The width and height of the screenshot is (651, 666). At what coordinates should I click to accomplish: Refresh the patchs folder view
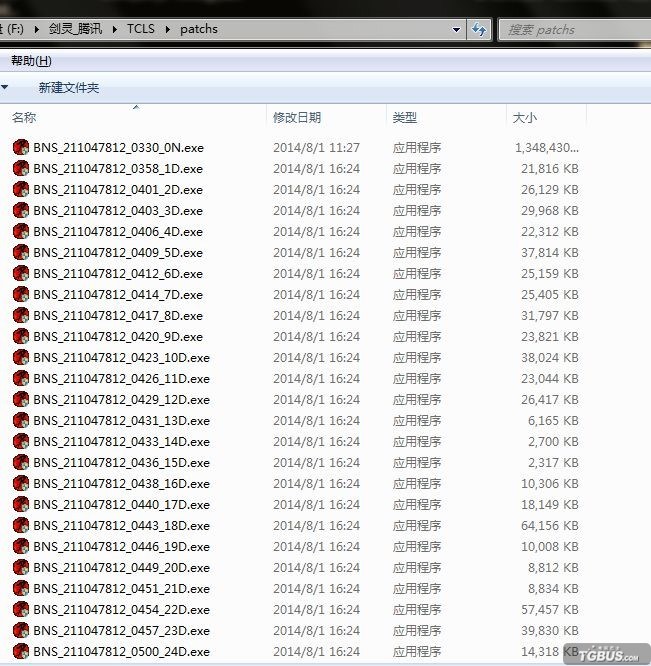tap(479, 29)
